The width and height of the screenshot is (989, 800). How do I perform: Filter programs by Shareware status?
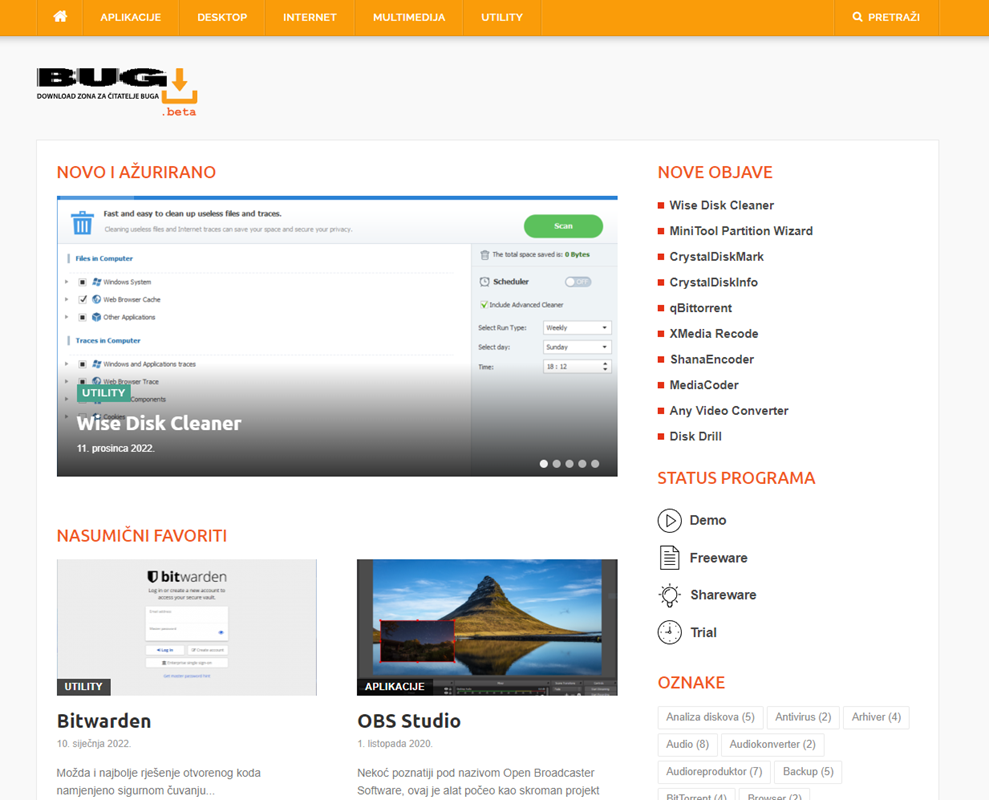(723, 595)
